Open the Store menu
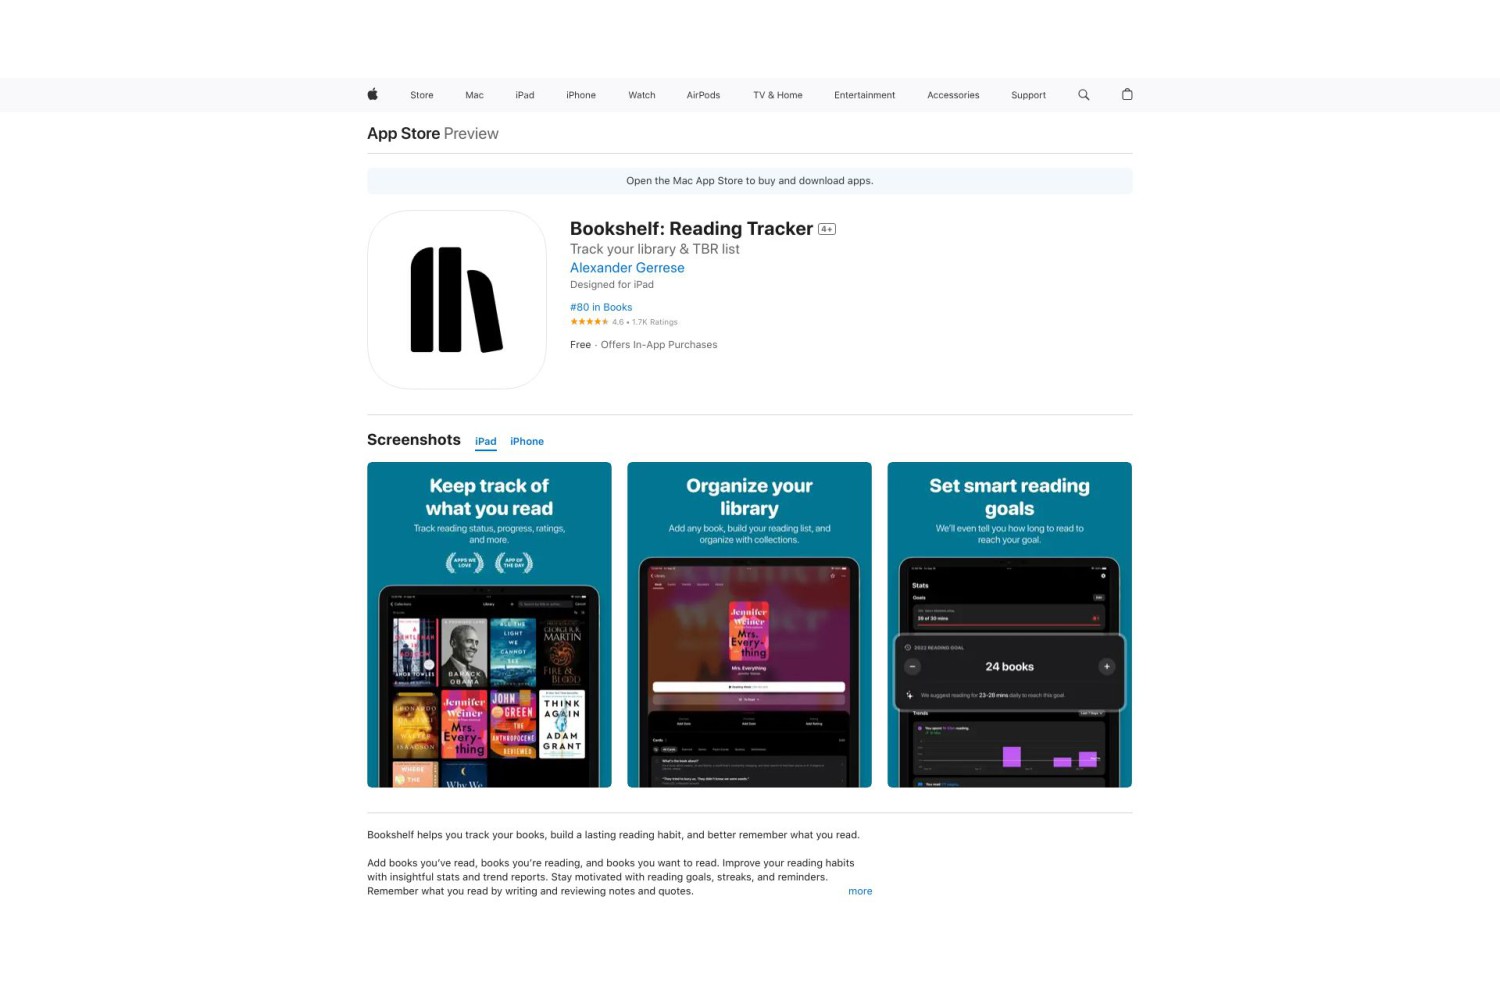Image resolution: width=1500 pixels, height=1000 pixels. click(x=422, y=95)
